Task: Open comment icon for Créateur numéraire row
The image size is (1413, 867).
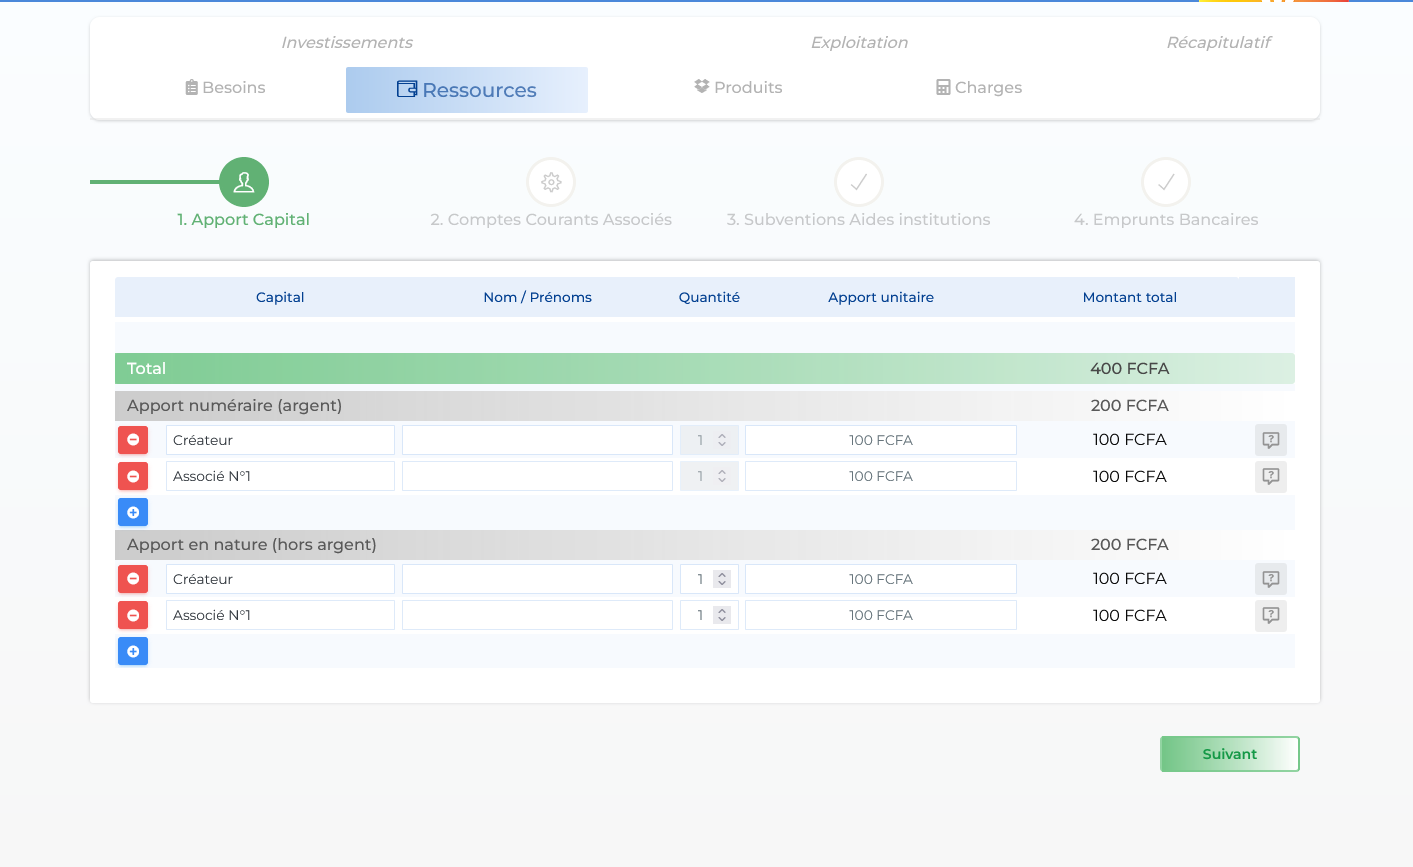Action: pyautogui.click(x=1270, y=440)
